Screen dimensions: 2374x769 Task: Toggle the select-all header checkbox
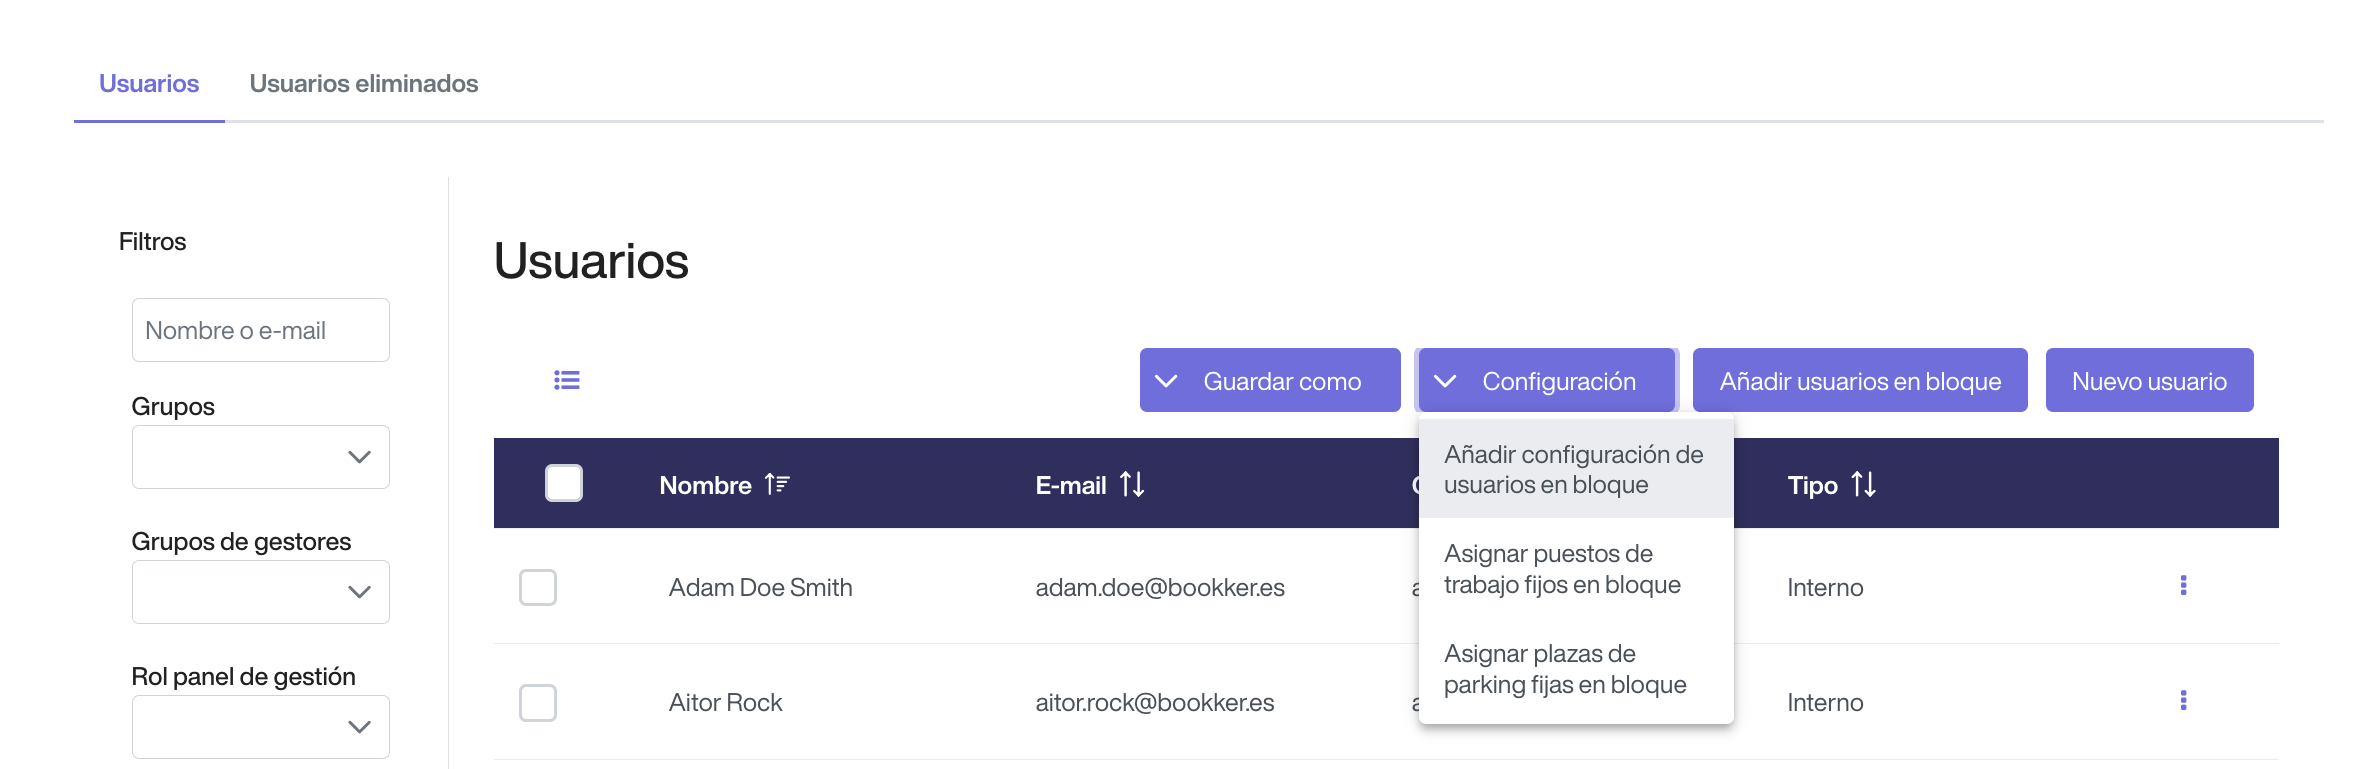click(x=564, y=484)
